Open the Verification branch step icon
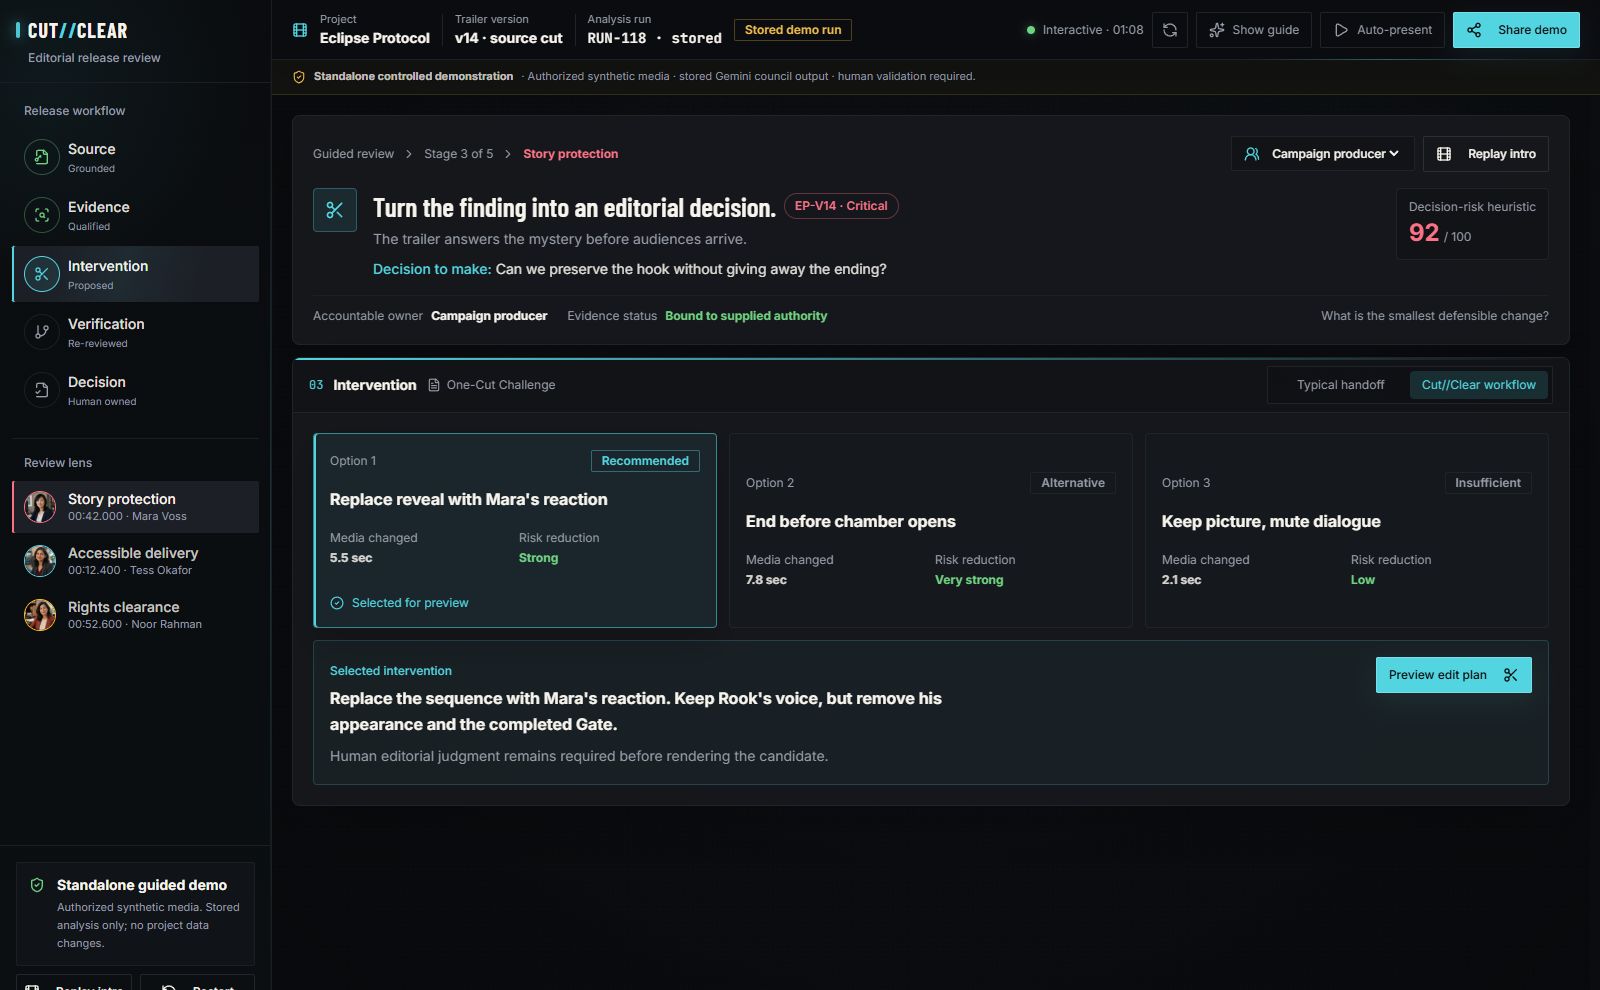Screen dimensions: 1600x990 tap(42, 332)
